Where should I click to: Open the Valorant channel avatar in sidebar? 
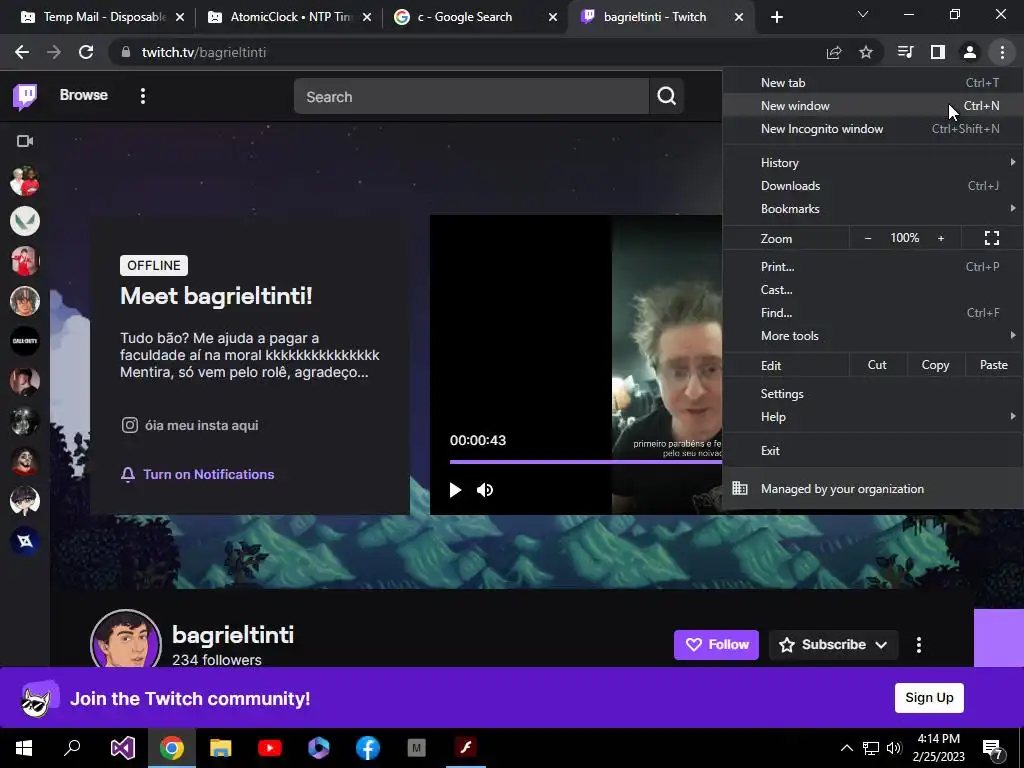tap(25, 221)
